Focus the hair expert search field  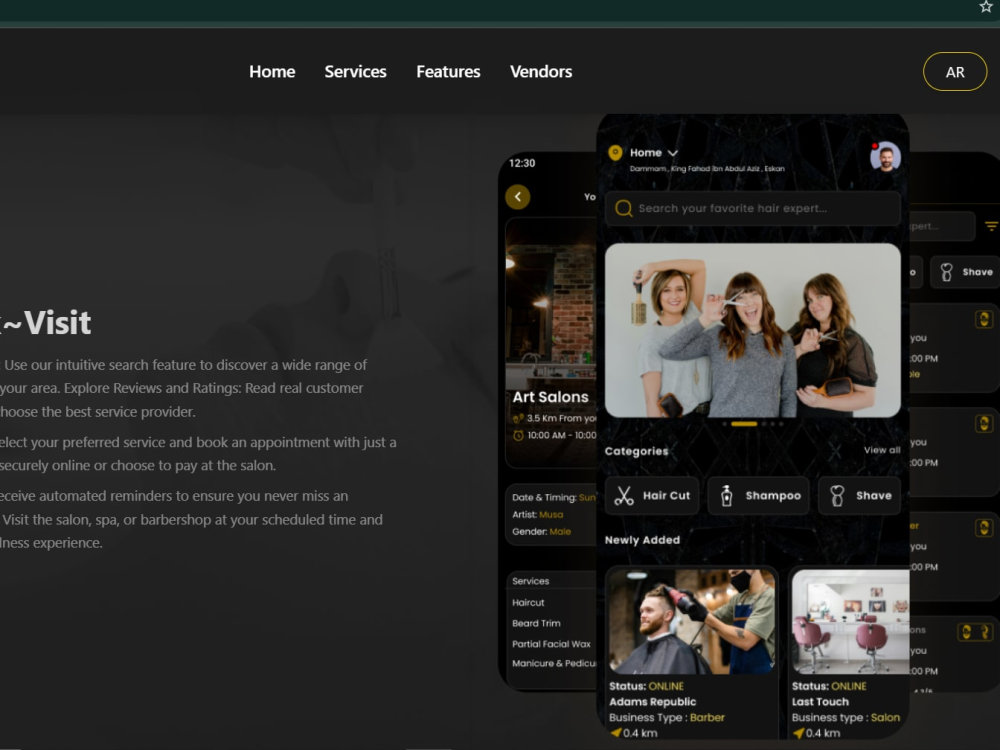[753, 209]
